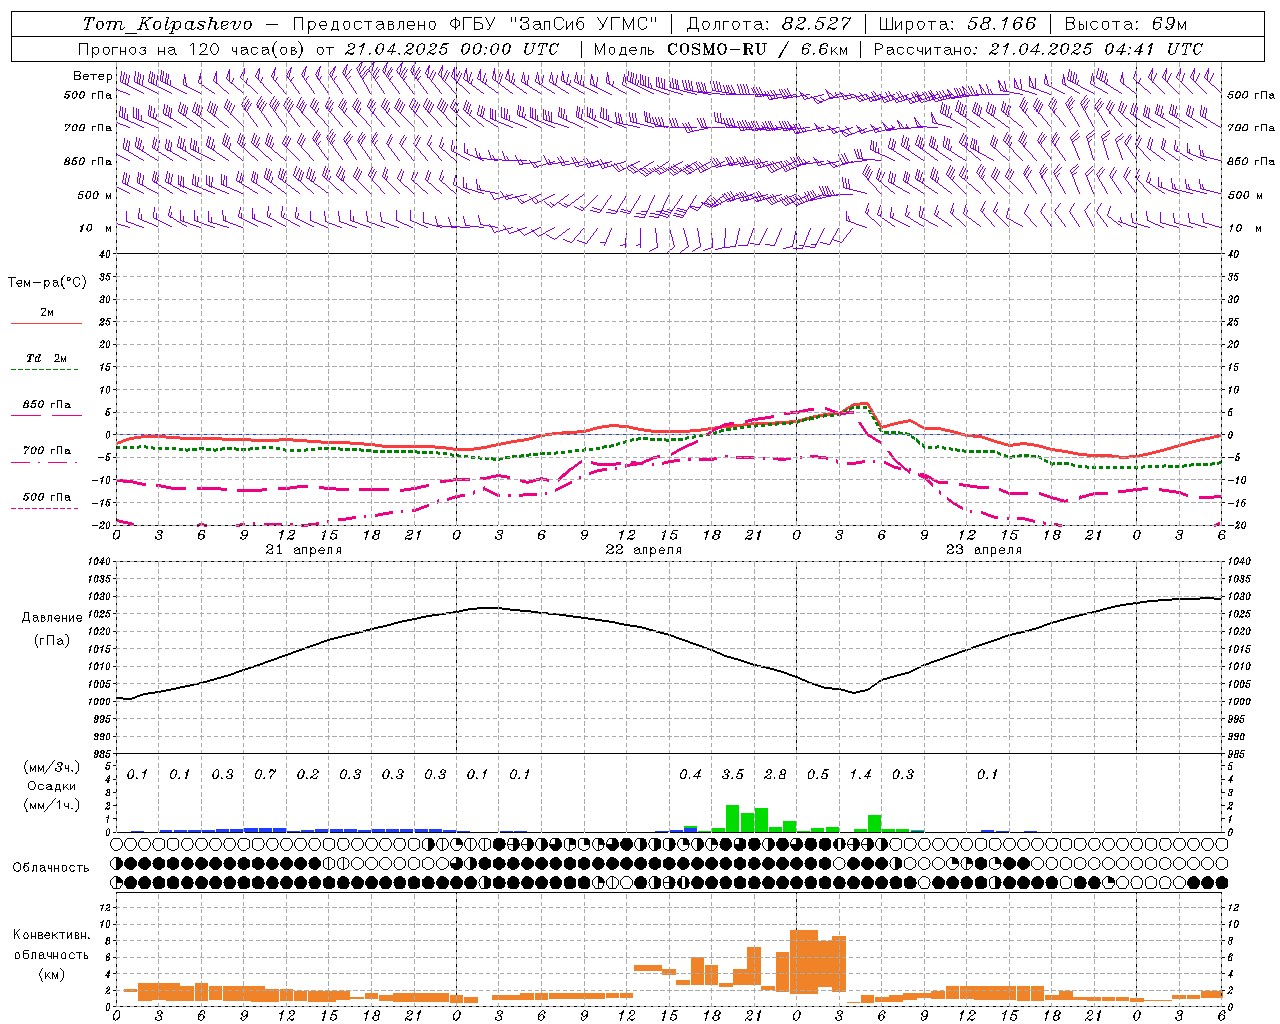Click the 3.5 precipitation value
1280x1024 pixels.
(x=733, y=775)
